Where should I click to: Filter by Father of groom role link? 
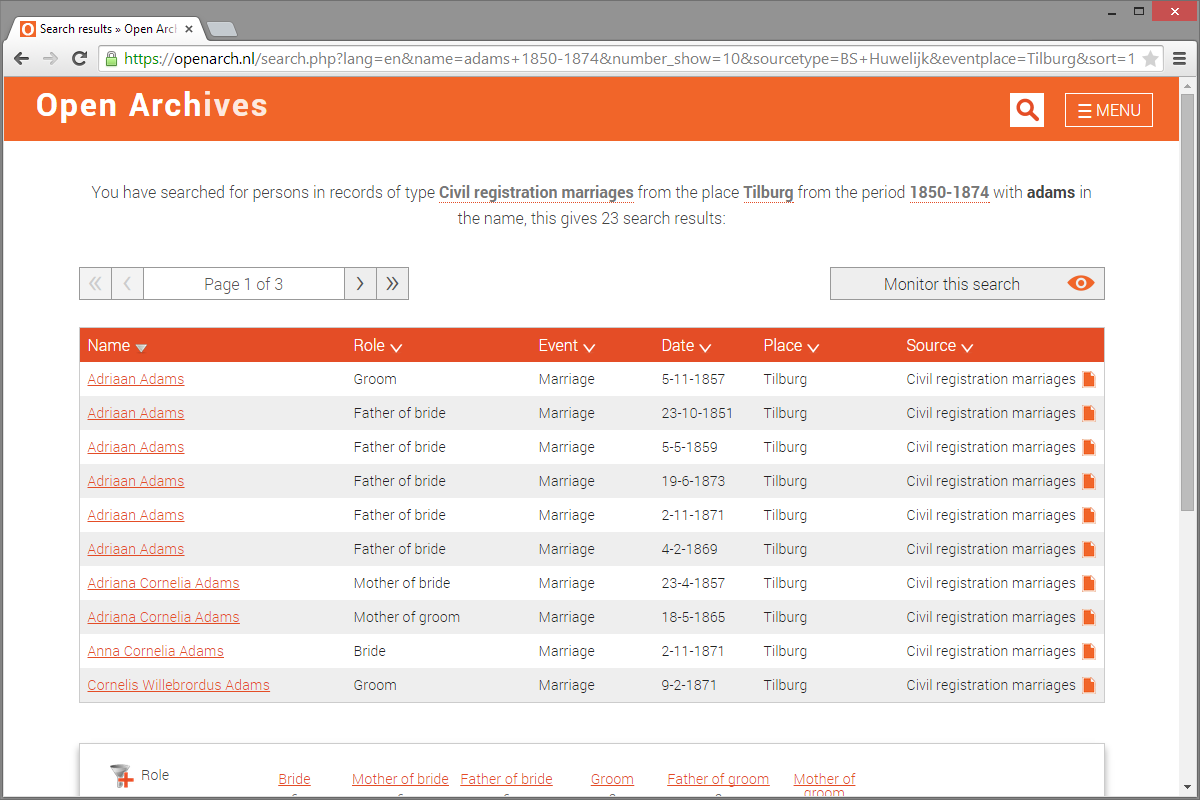718,779
